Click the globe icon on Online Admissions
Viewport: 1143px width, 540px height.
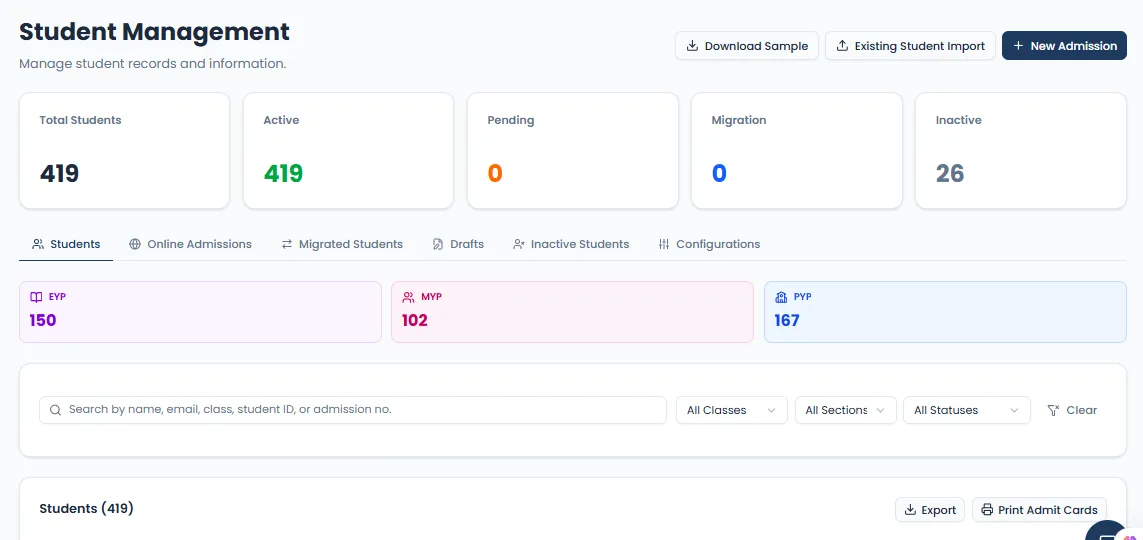point(135,244)
